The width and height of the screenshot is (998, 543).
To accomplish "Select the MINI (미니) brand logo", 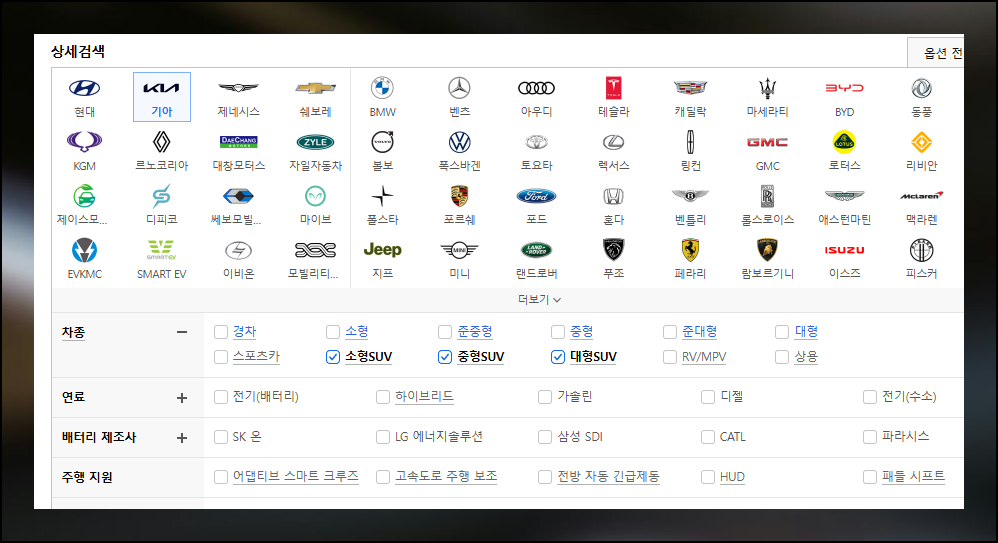I will (x=460, y=250).
